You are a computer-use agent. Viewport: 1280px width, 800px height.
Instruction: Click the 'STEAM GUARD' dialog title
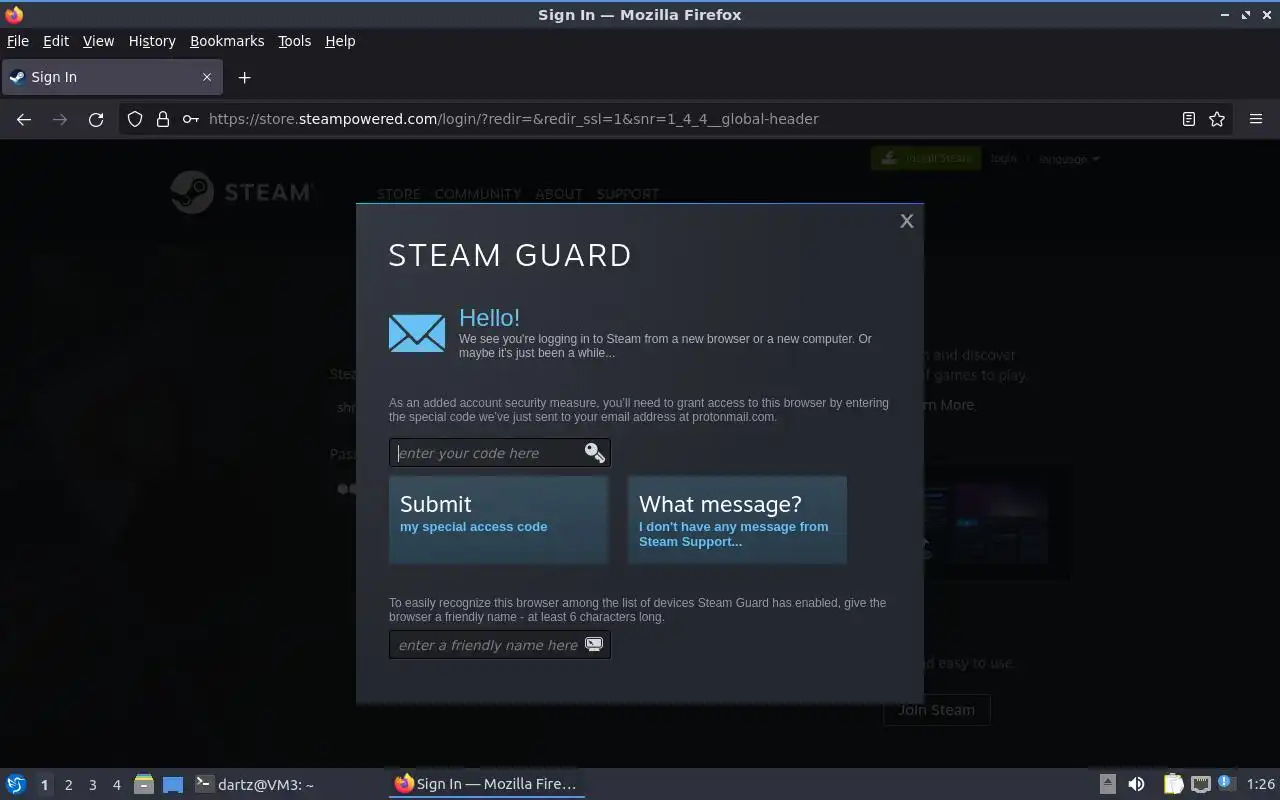(510, 255)
